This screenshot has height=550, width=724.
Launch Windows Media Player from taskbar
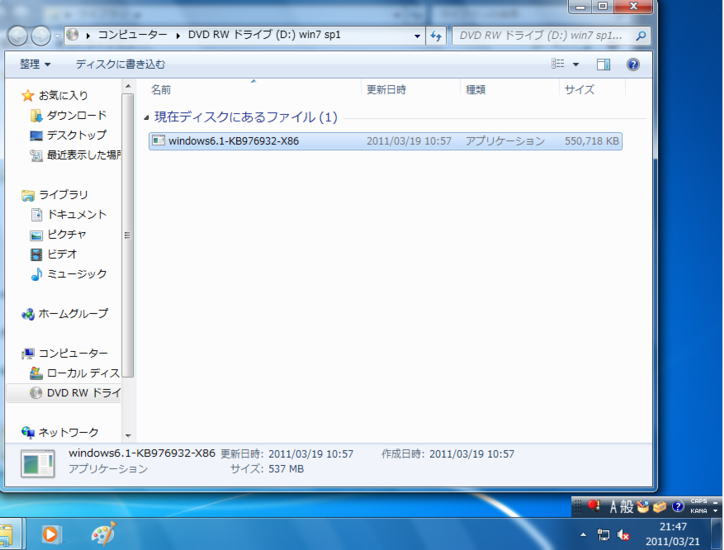pyautogui.click(x=50, y=534)
